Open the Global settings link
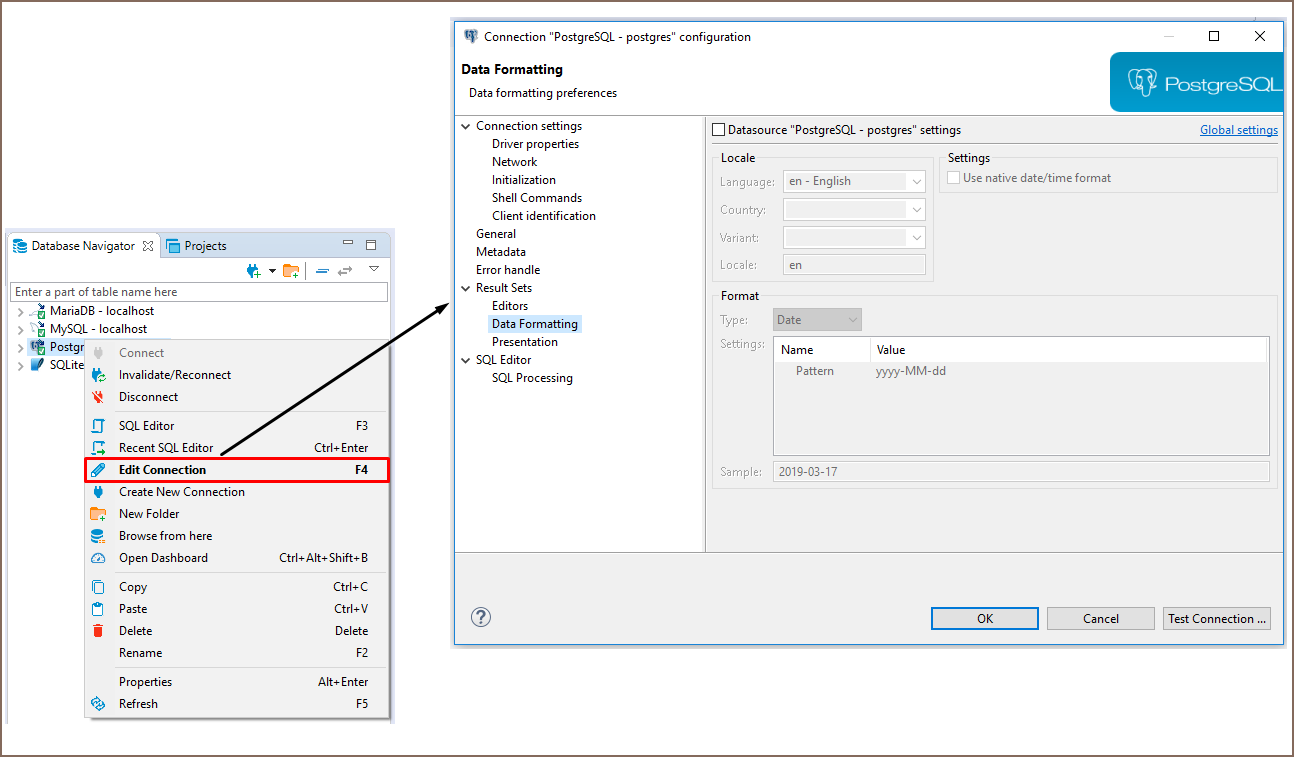Viewport: 1294px width, 757px height. [x=1238, y=130]
